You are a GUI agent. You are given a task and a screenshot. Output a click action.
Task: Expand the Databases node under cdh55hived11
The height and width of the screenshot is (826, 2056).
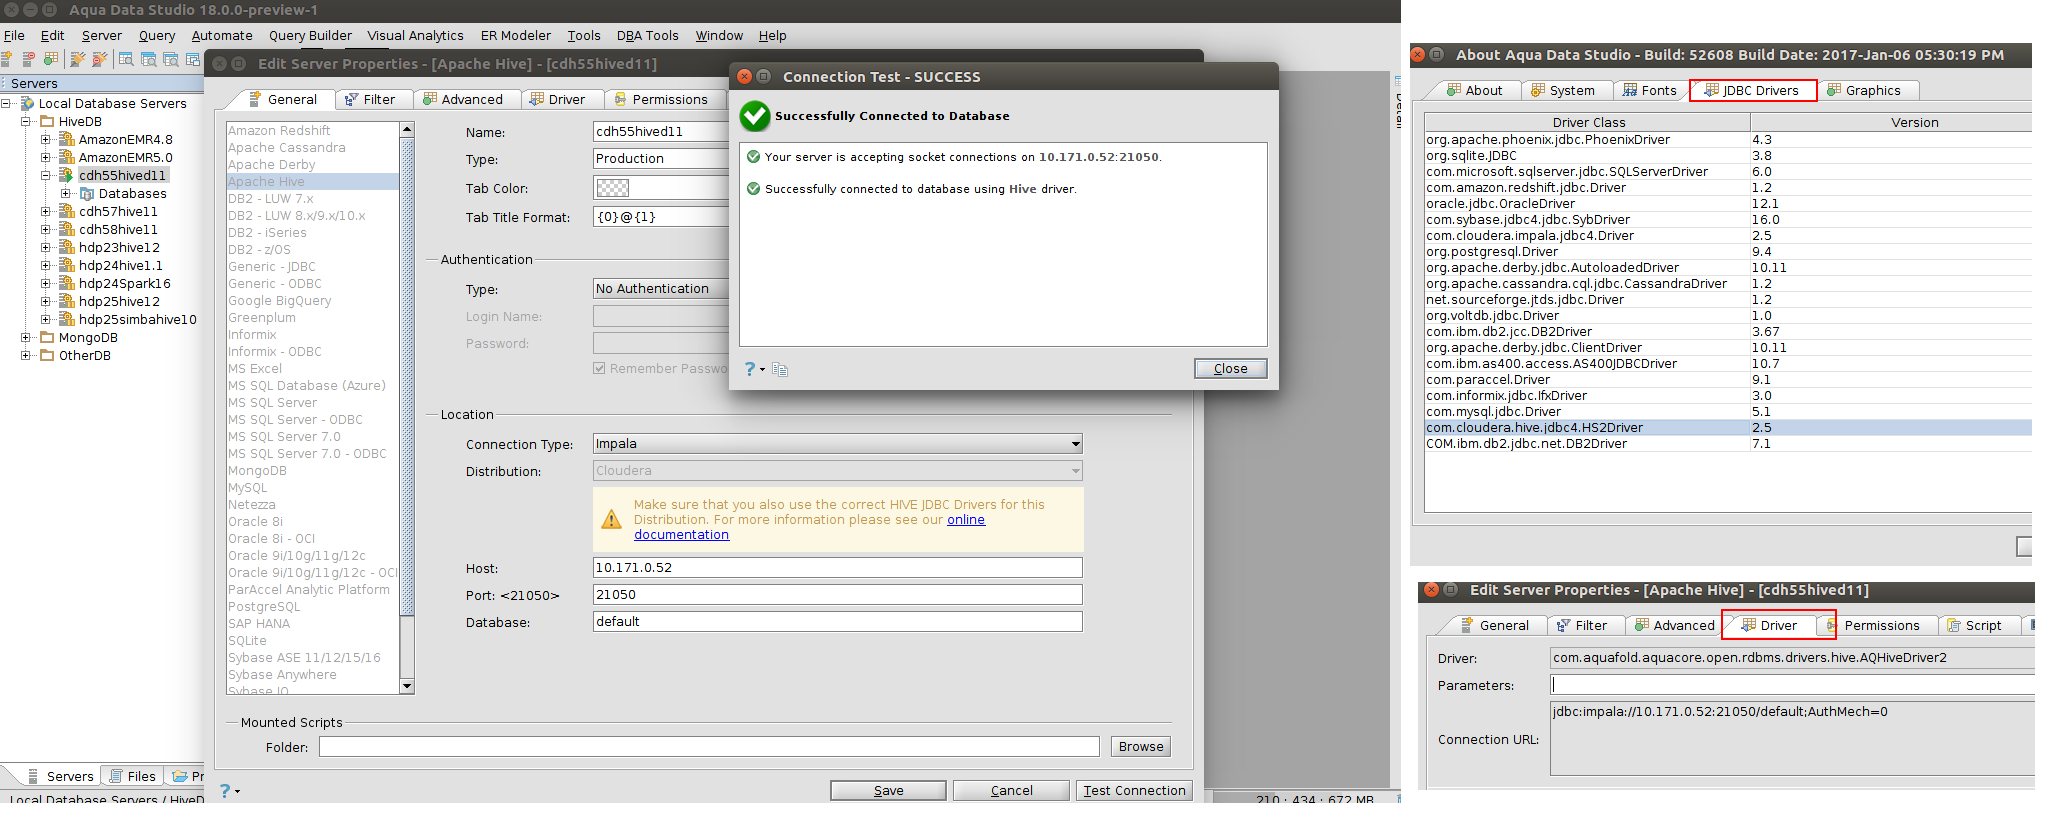coord(66,193)
